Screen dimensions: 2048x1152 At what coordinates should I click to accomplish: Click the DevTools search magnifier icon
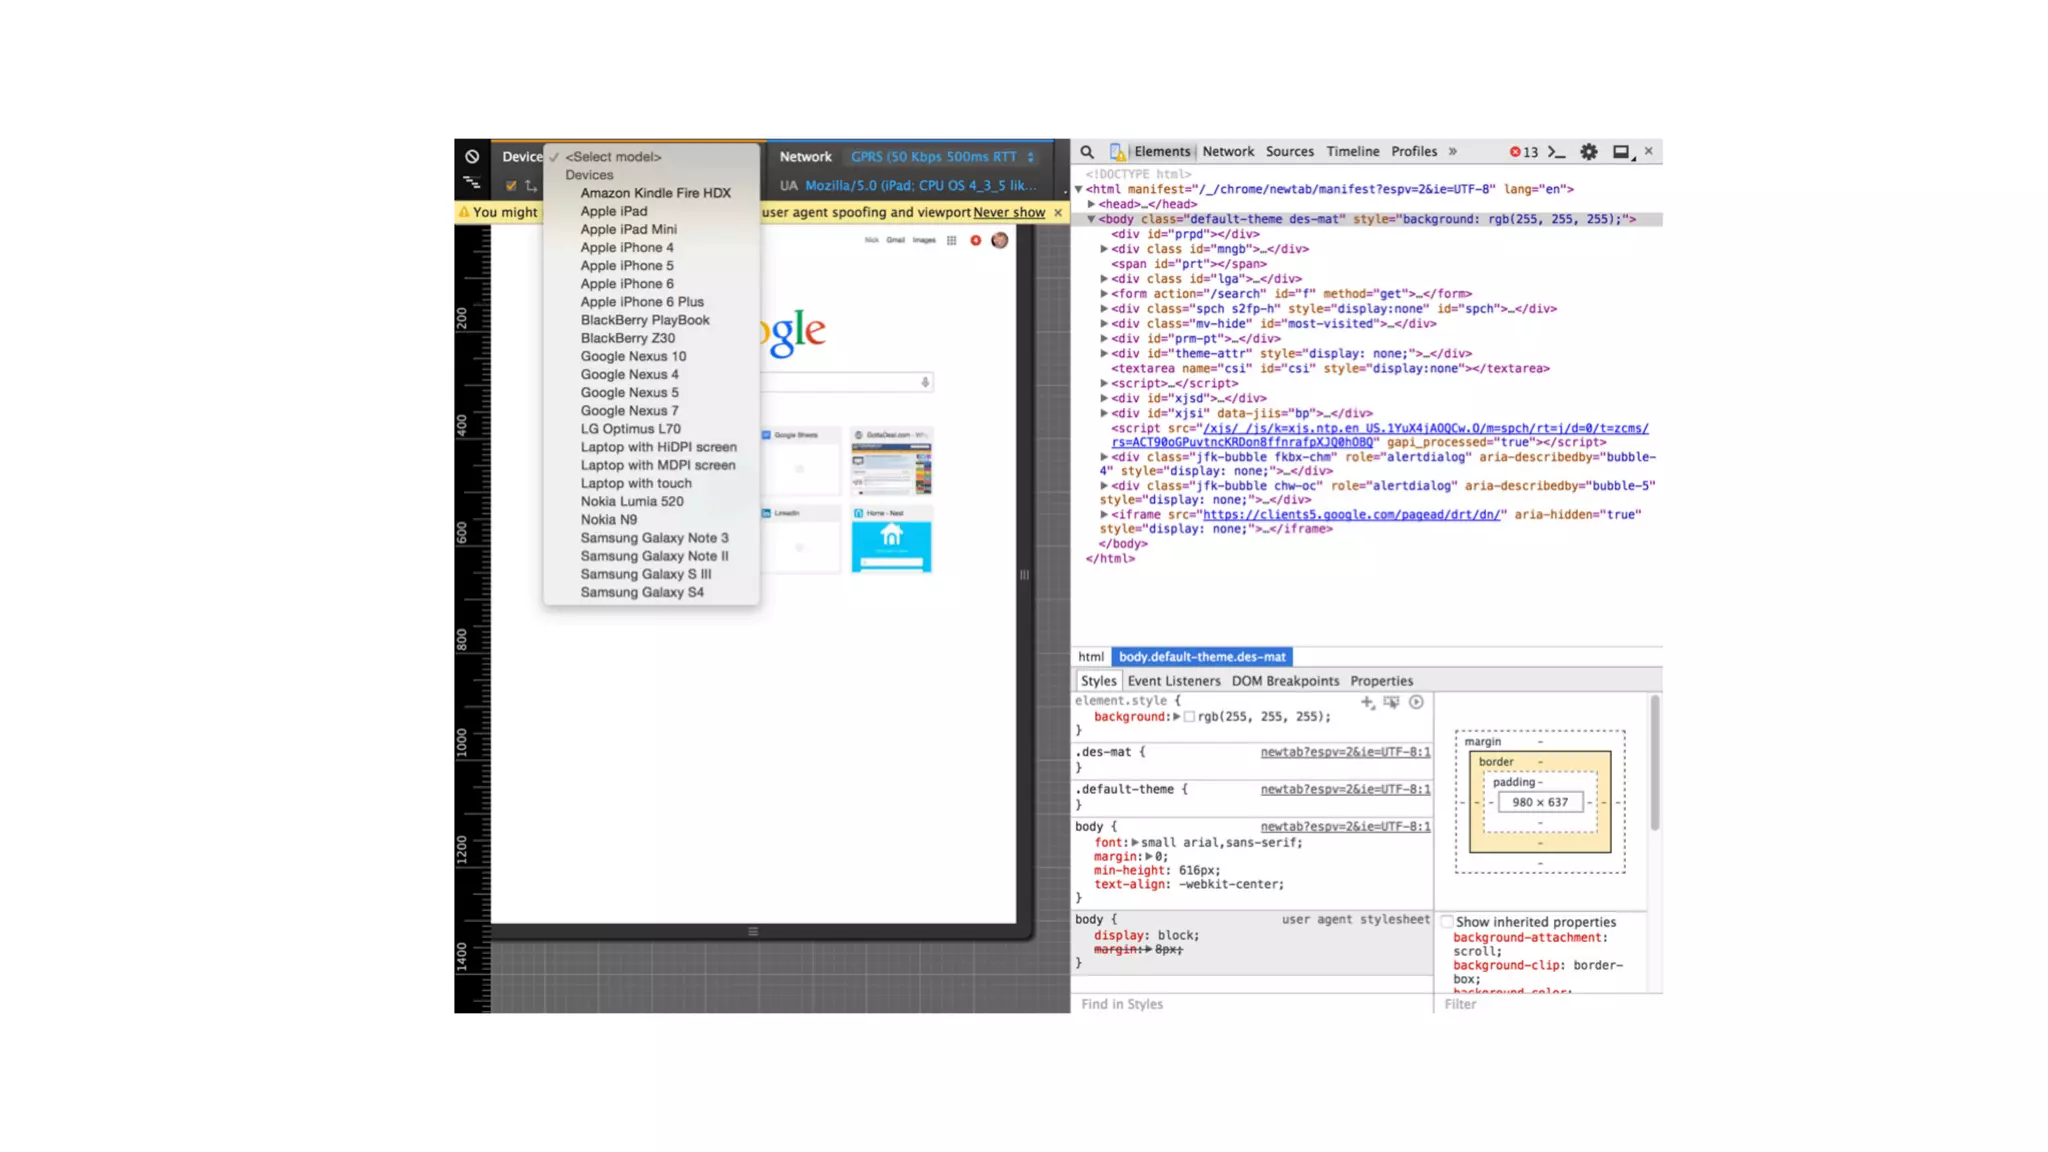pyautogui.click(x=1087, y=152)
